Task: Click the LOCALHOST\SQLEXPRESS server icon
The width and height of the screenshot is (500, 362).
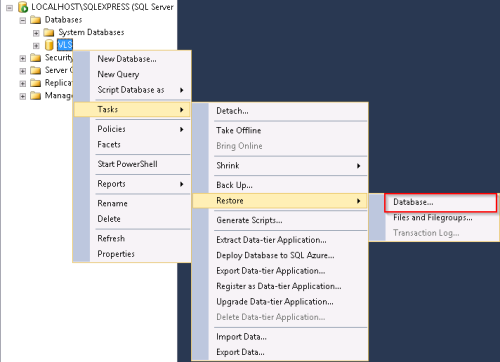Action: [x=23, y=7]
